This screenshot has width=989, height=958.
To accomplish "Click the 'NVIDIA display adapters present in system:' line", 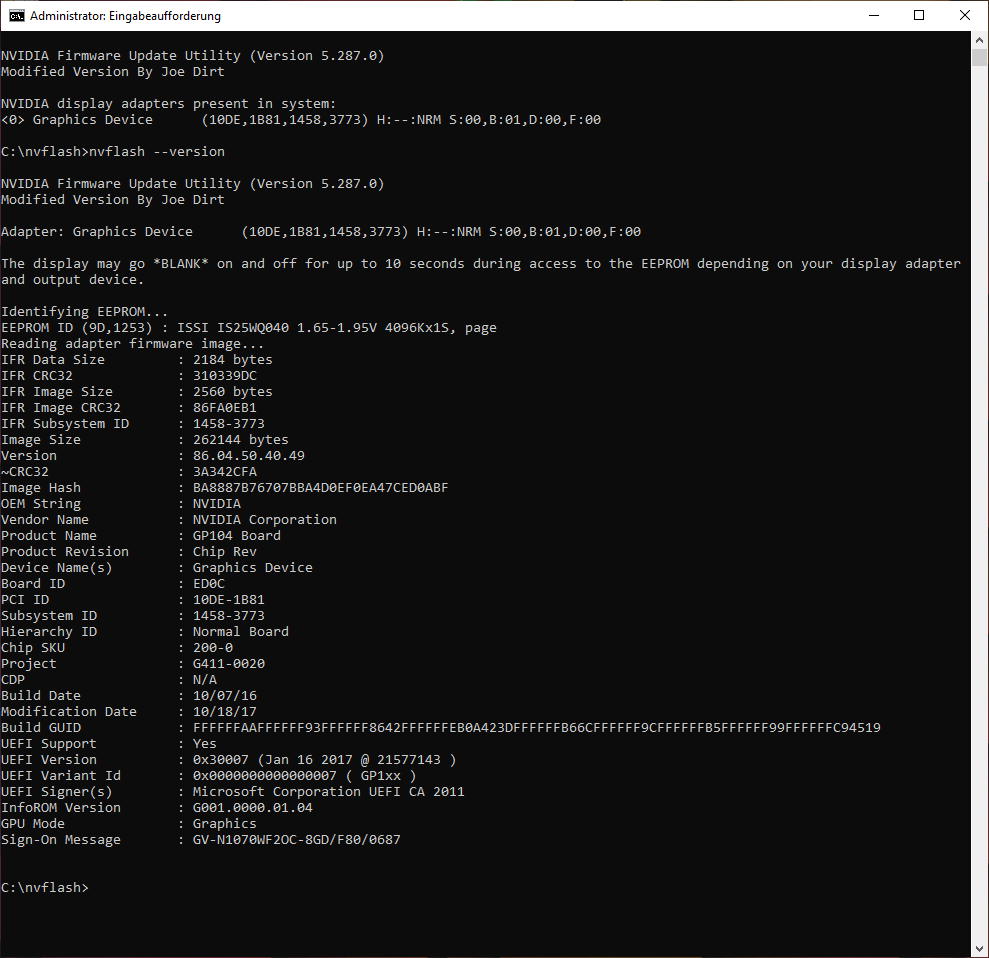I will (168, 103).
